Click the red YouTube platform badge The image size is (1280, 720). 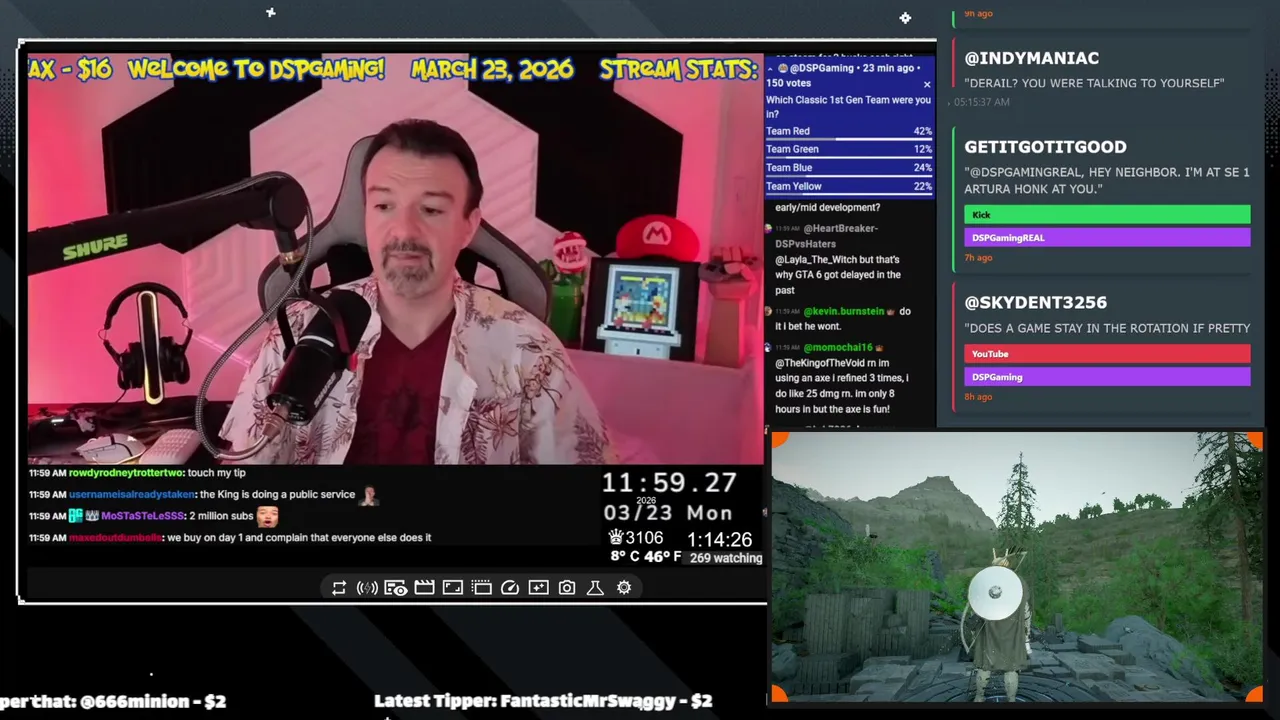[x=1107, y=354]
